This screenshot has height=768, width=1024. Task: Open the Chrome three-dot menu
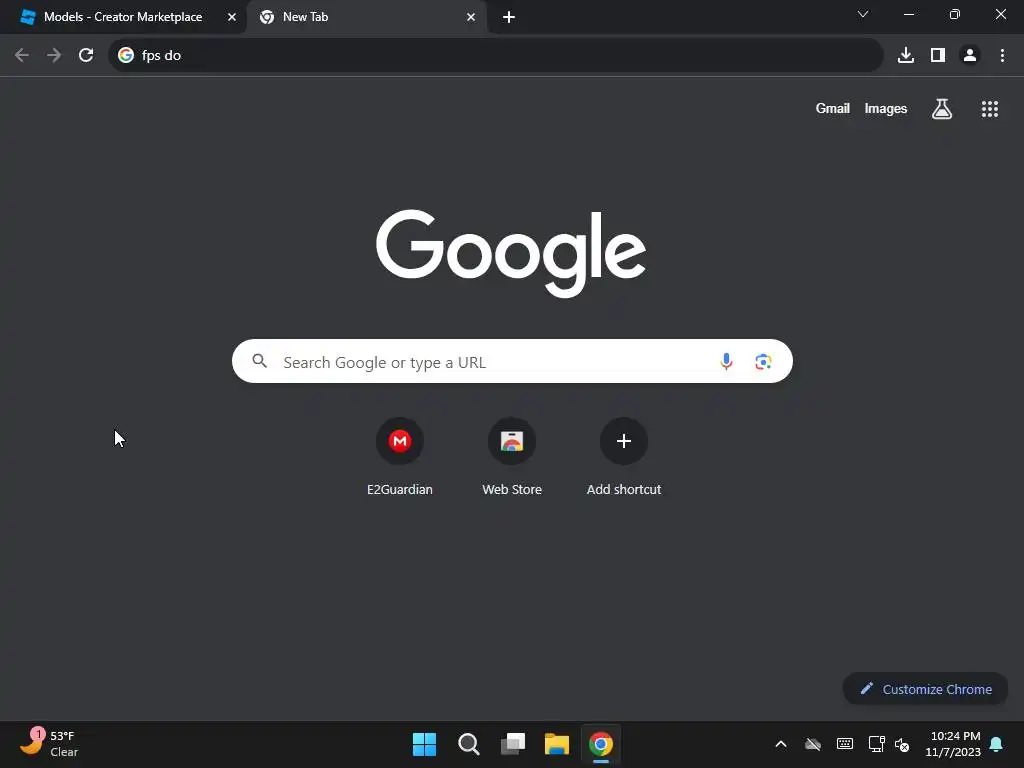click(1002, 56)
